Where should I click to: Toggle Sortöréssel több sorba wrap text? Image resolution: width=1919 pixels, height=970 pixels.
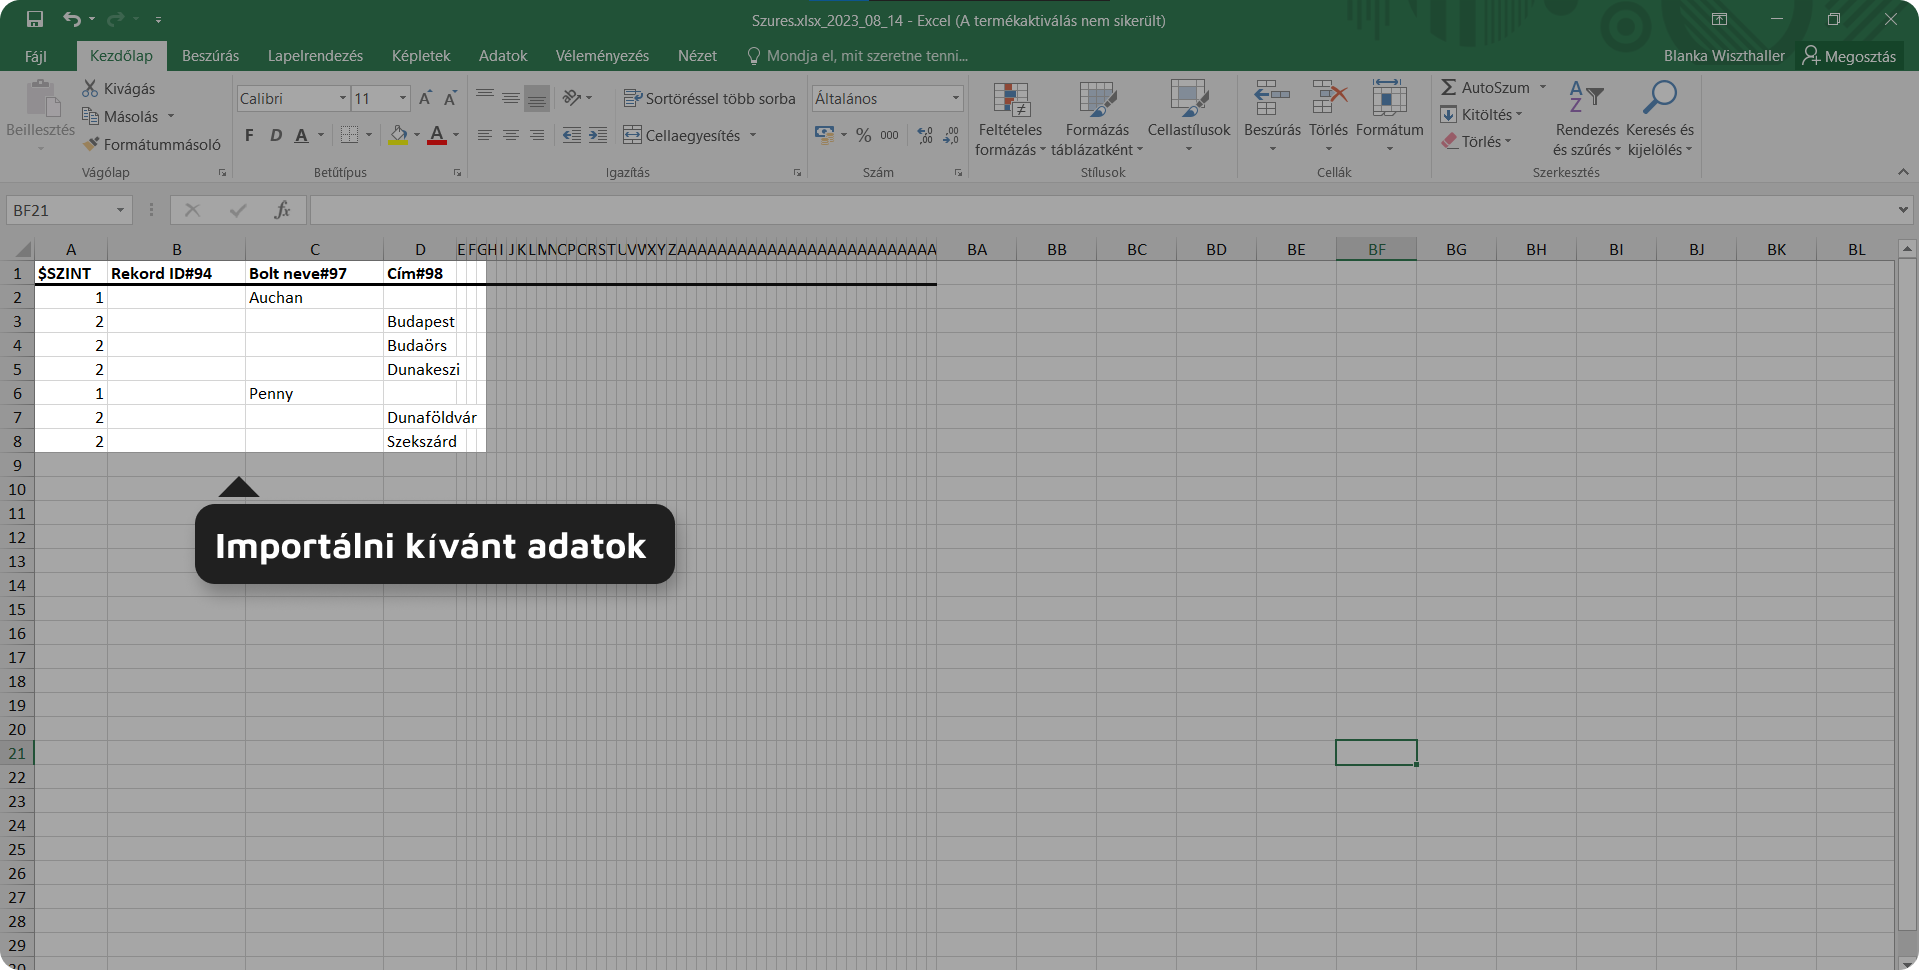[x=709, y=98]
